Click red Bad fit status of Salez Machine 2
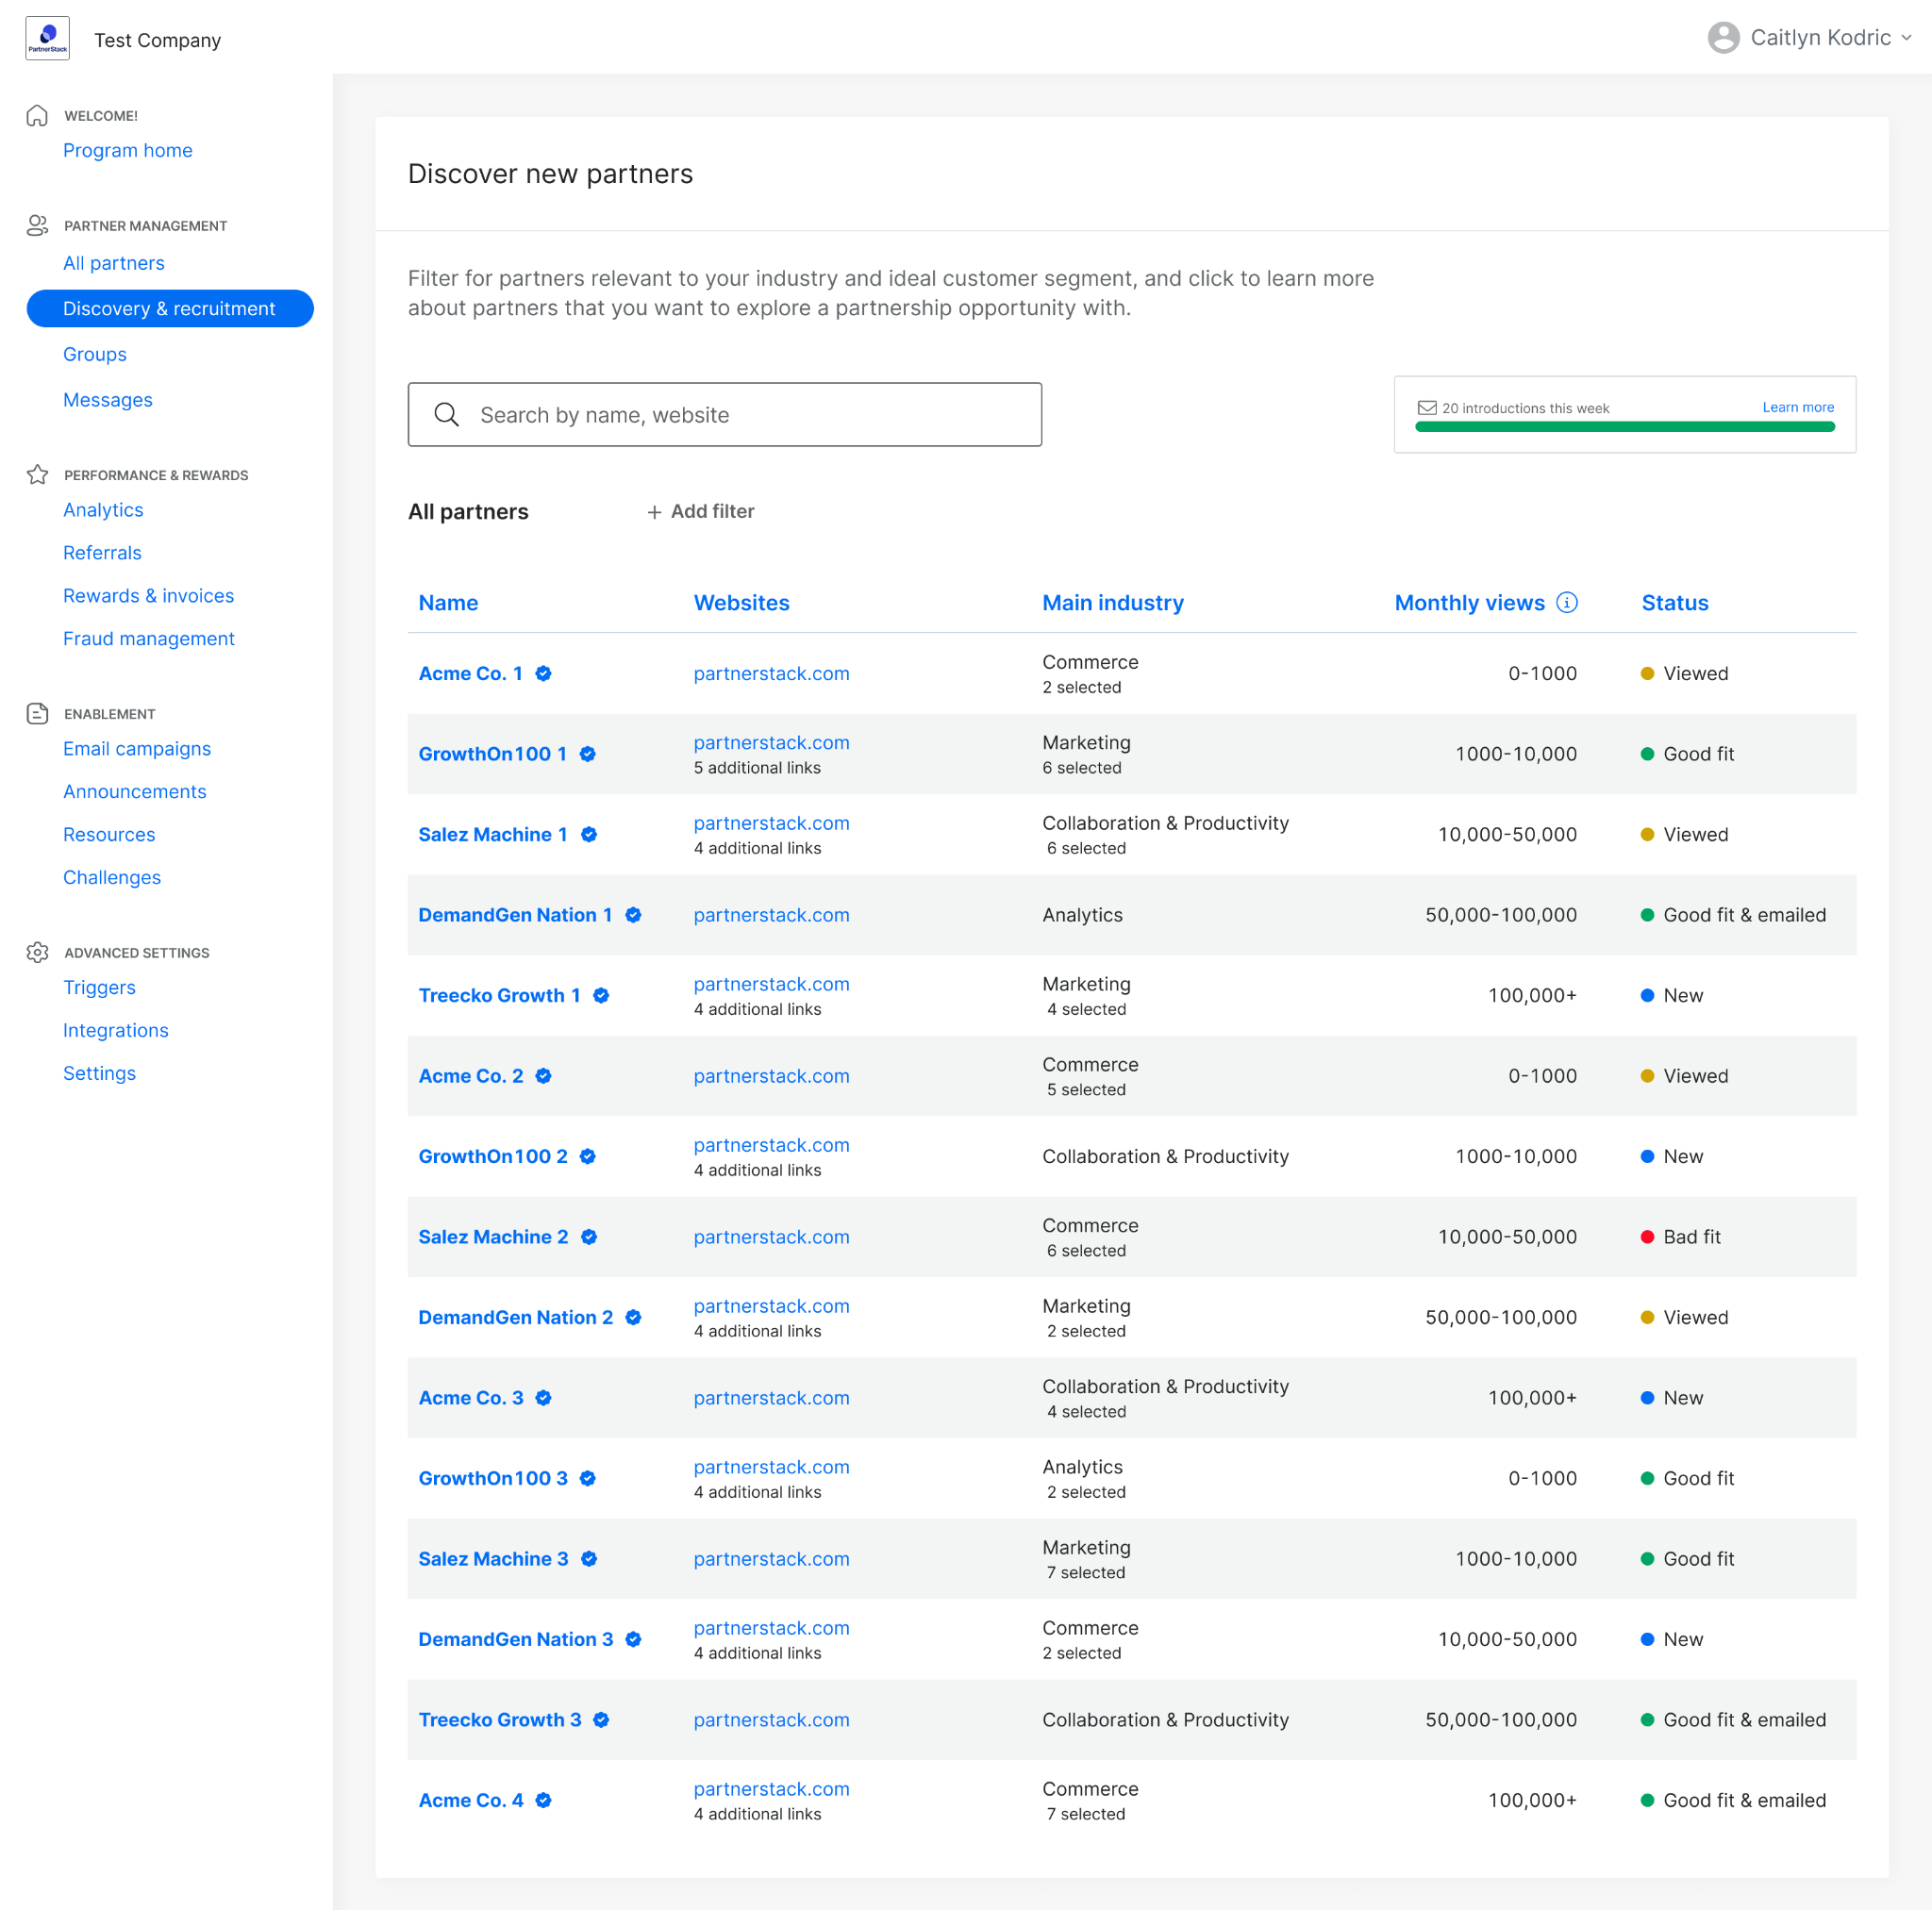The width and height of the screenshot is (1932, 1910). click(x=1680, y=1237)
